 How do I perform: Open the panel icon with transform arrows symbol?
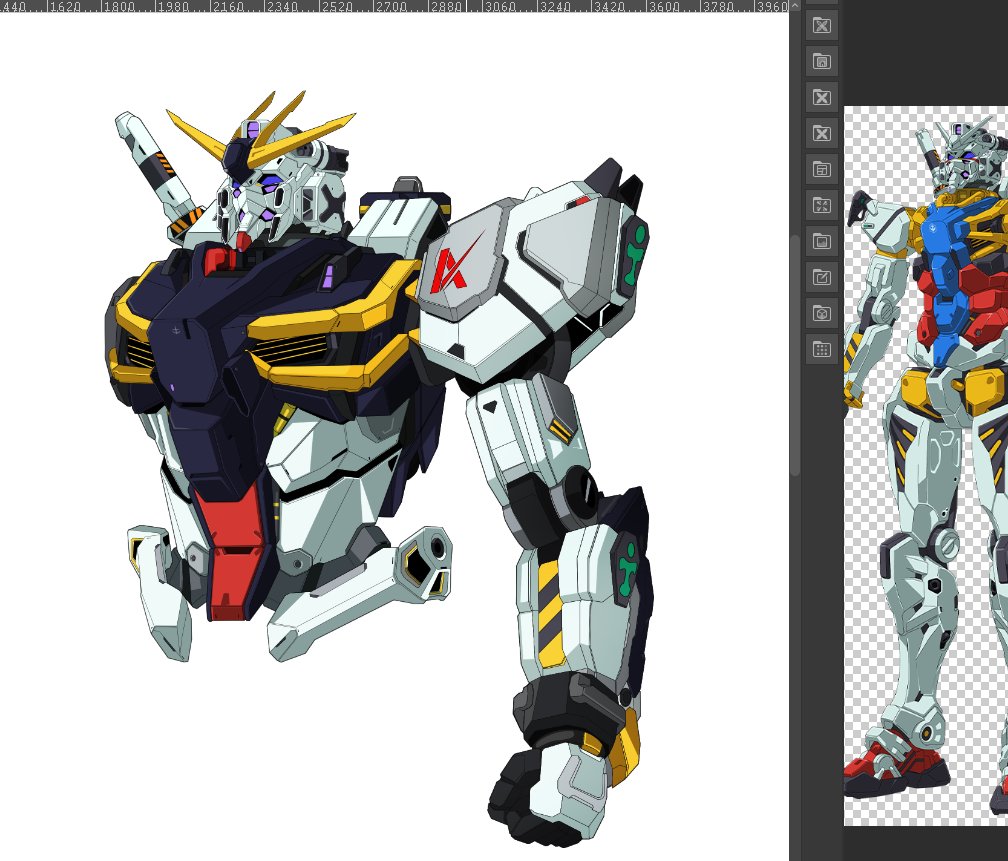point(820,205)
